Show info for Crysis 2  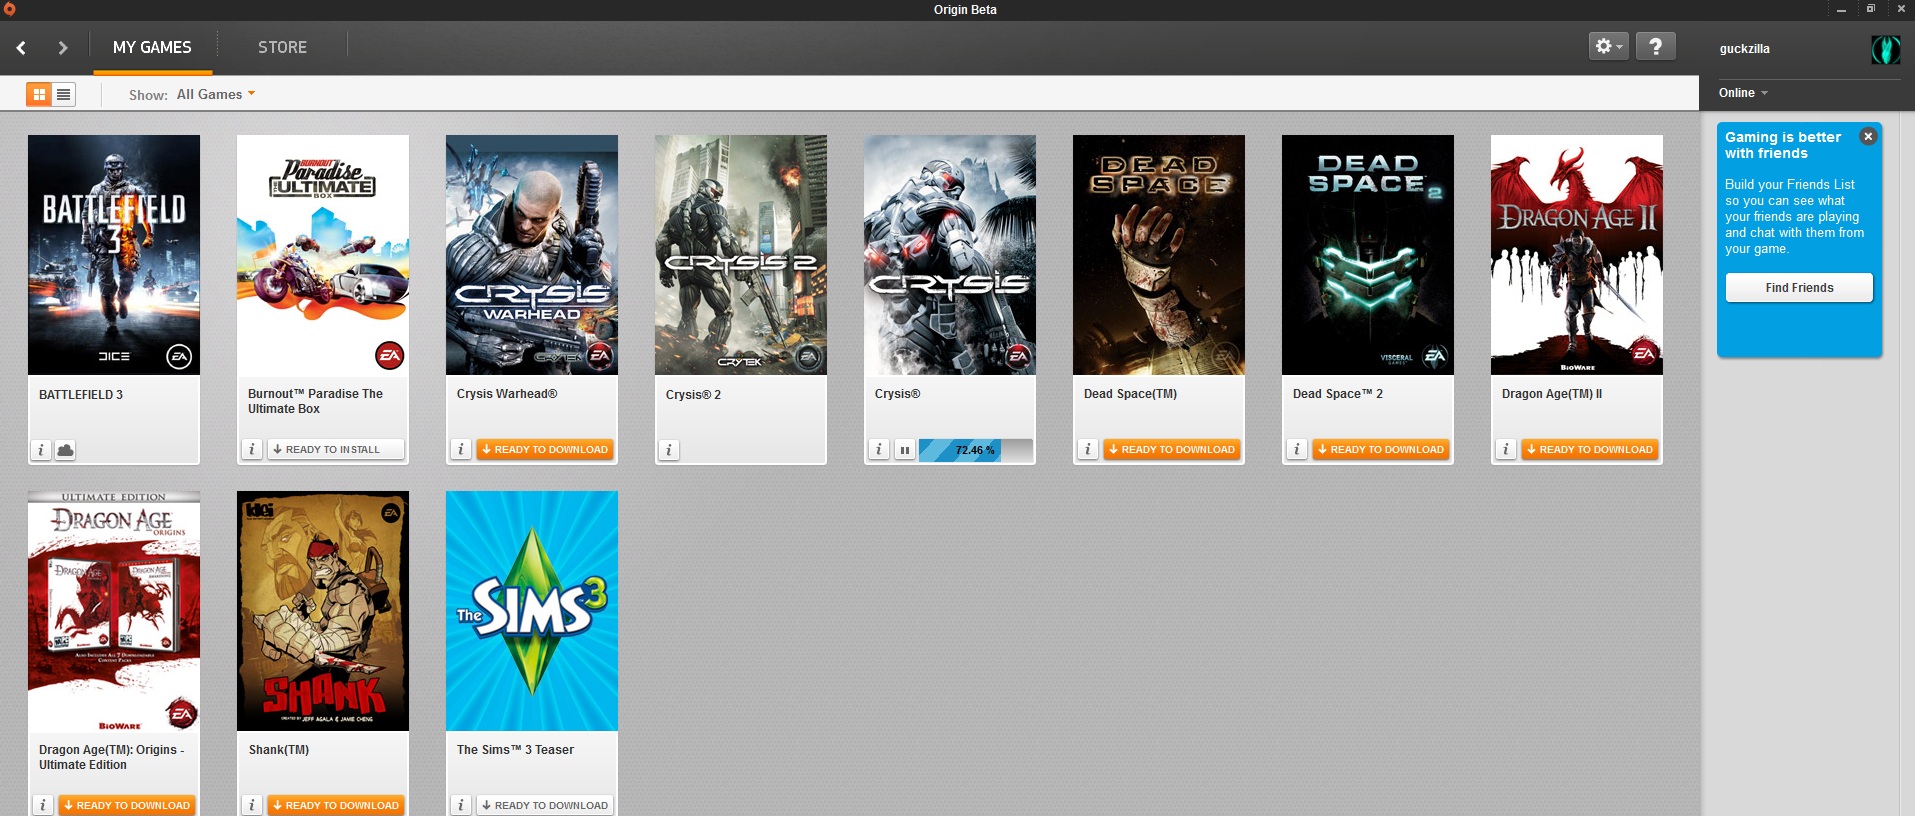(x=670, y=450)
